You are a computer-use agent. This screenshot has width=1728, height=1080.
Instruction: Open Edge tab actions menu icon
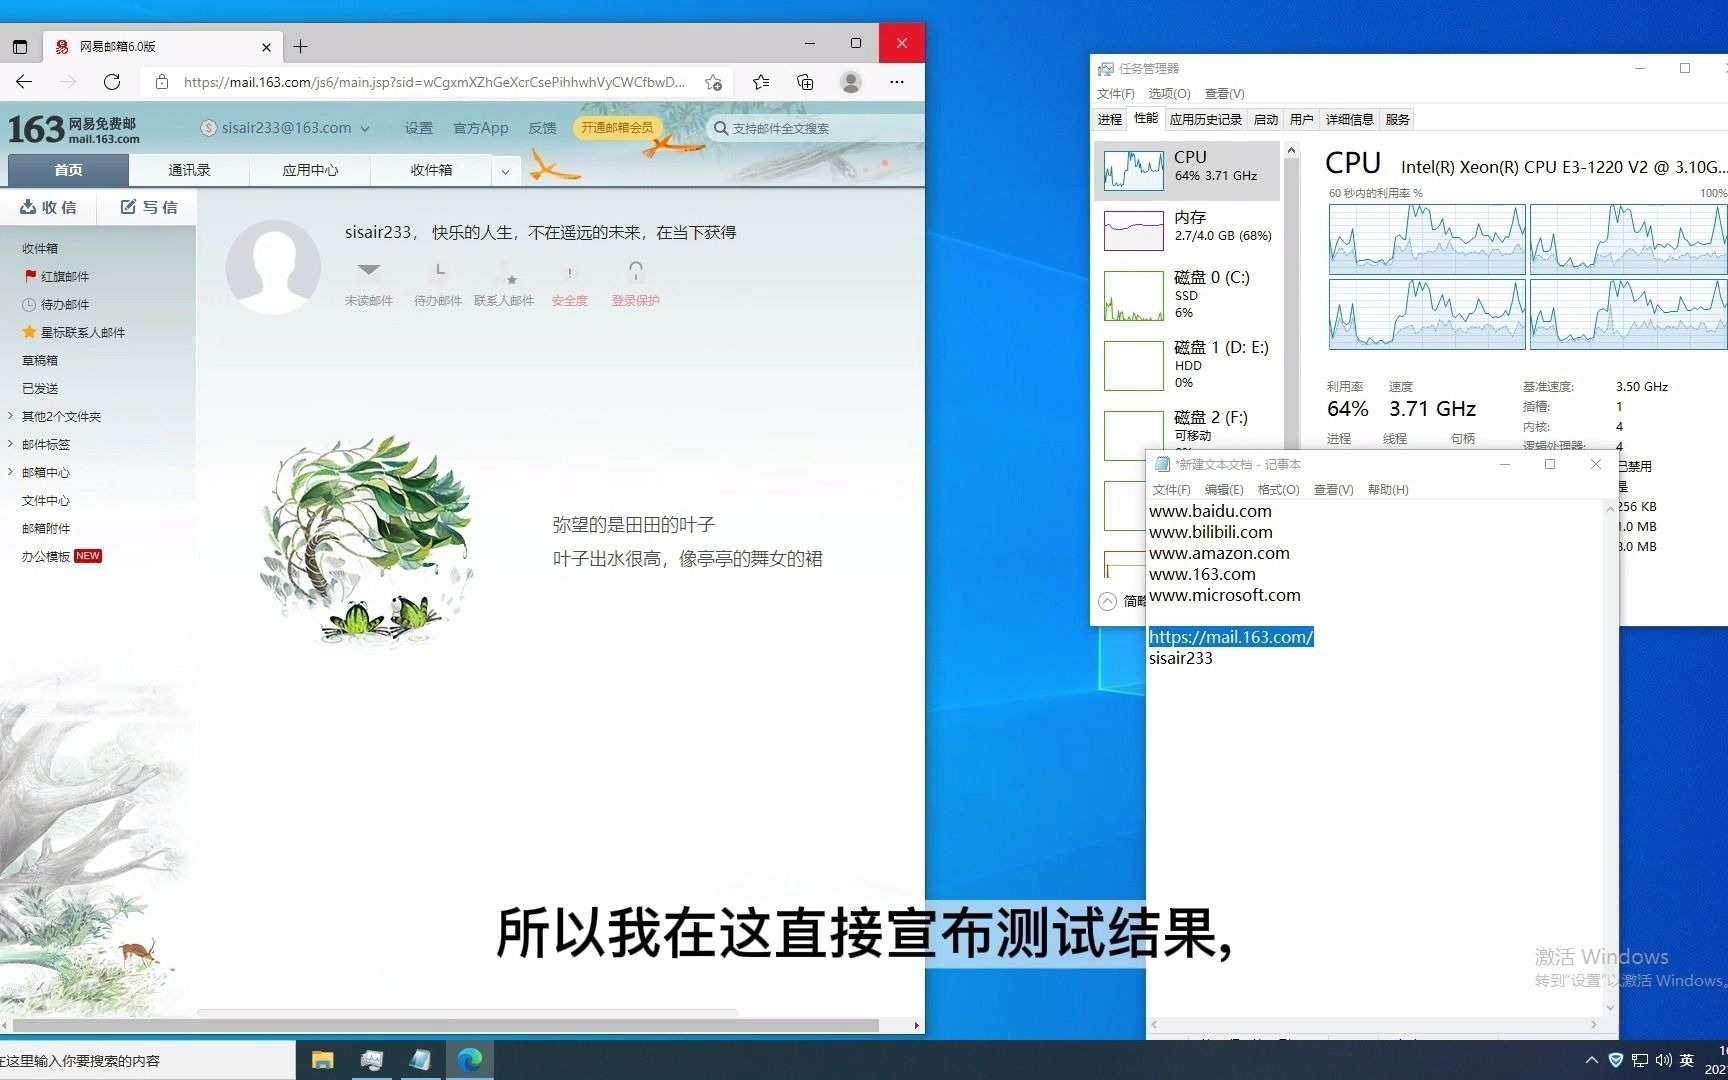19,46
